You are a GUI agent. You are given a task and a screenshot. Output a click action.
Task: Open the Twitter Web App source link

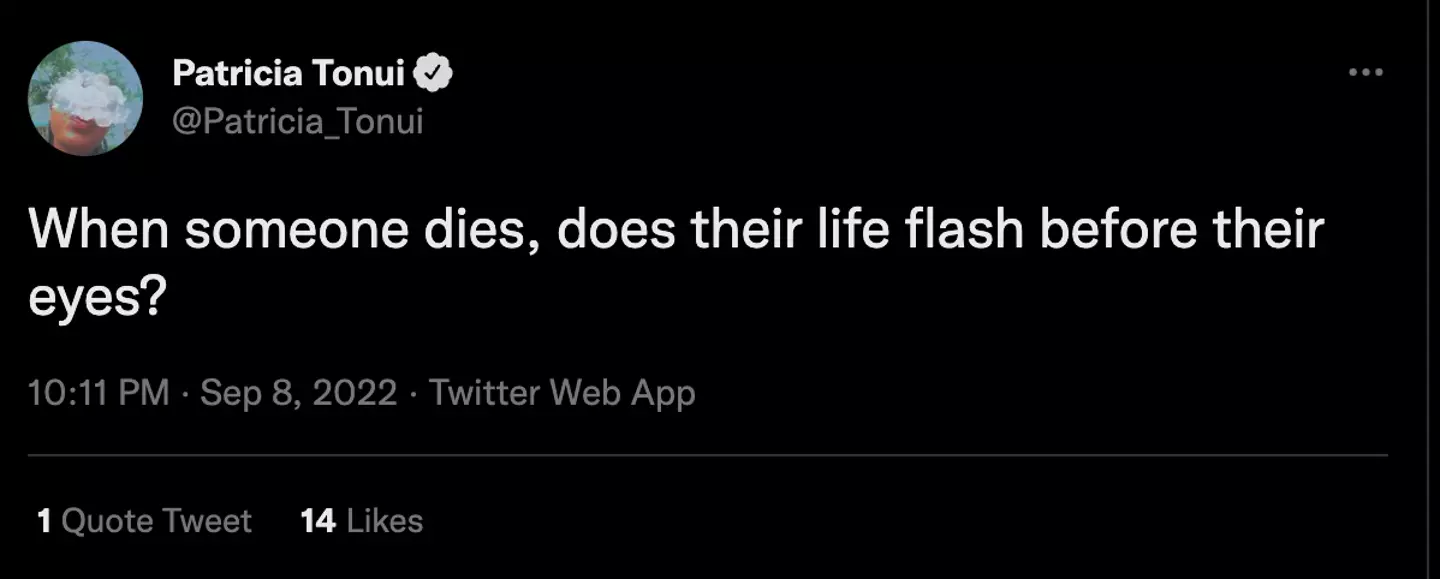562,393
